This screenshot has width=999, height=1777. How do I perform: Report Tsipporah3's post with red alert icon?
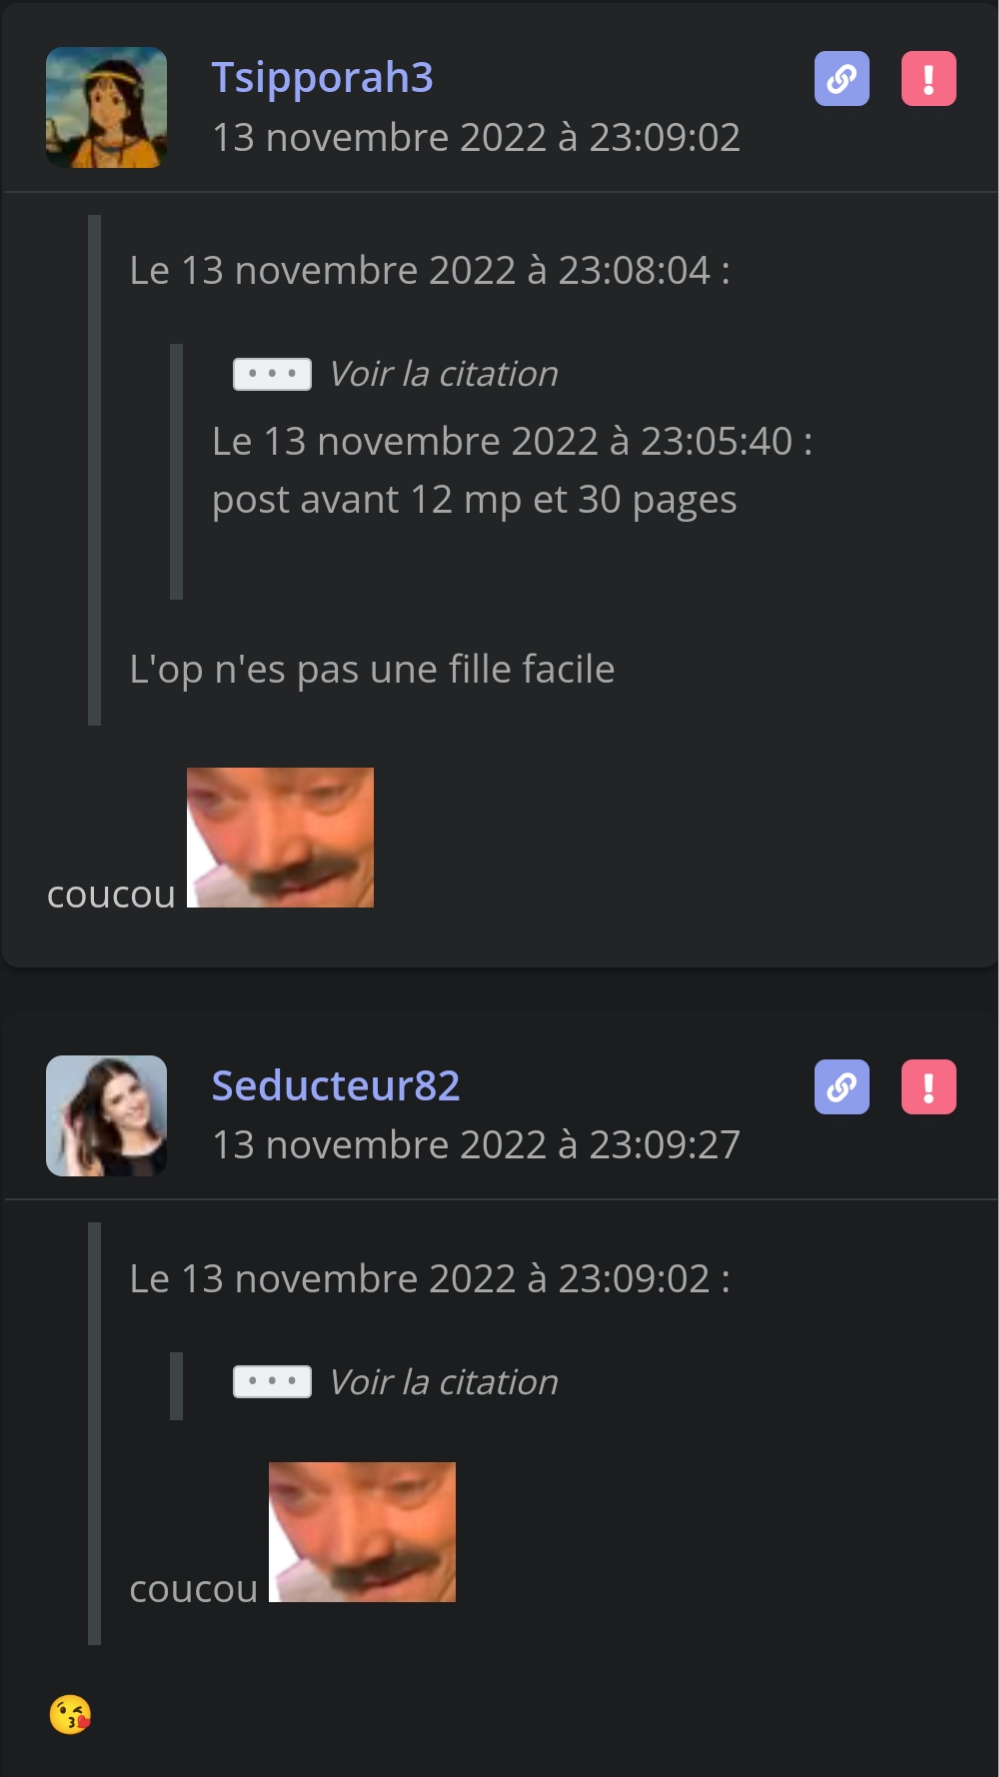[x=928, y=78]
